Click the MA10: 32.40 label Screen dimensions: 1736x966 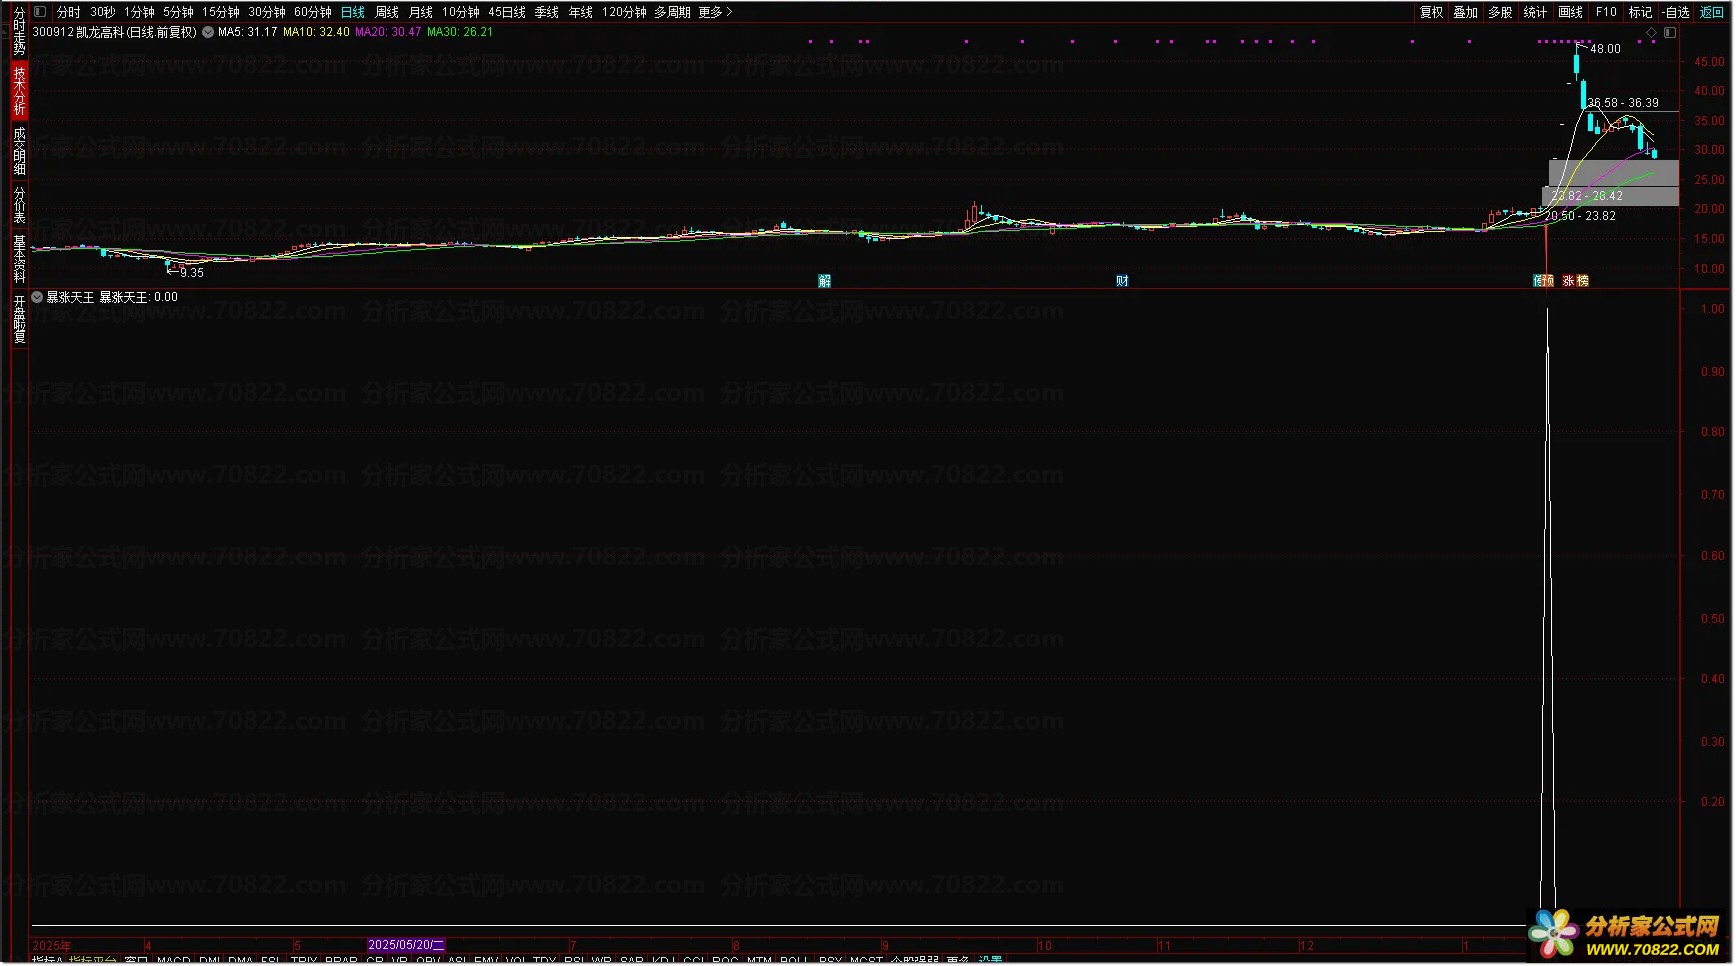coord(316,32)
